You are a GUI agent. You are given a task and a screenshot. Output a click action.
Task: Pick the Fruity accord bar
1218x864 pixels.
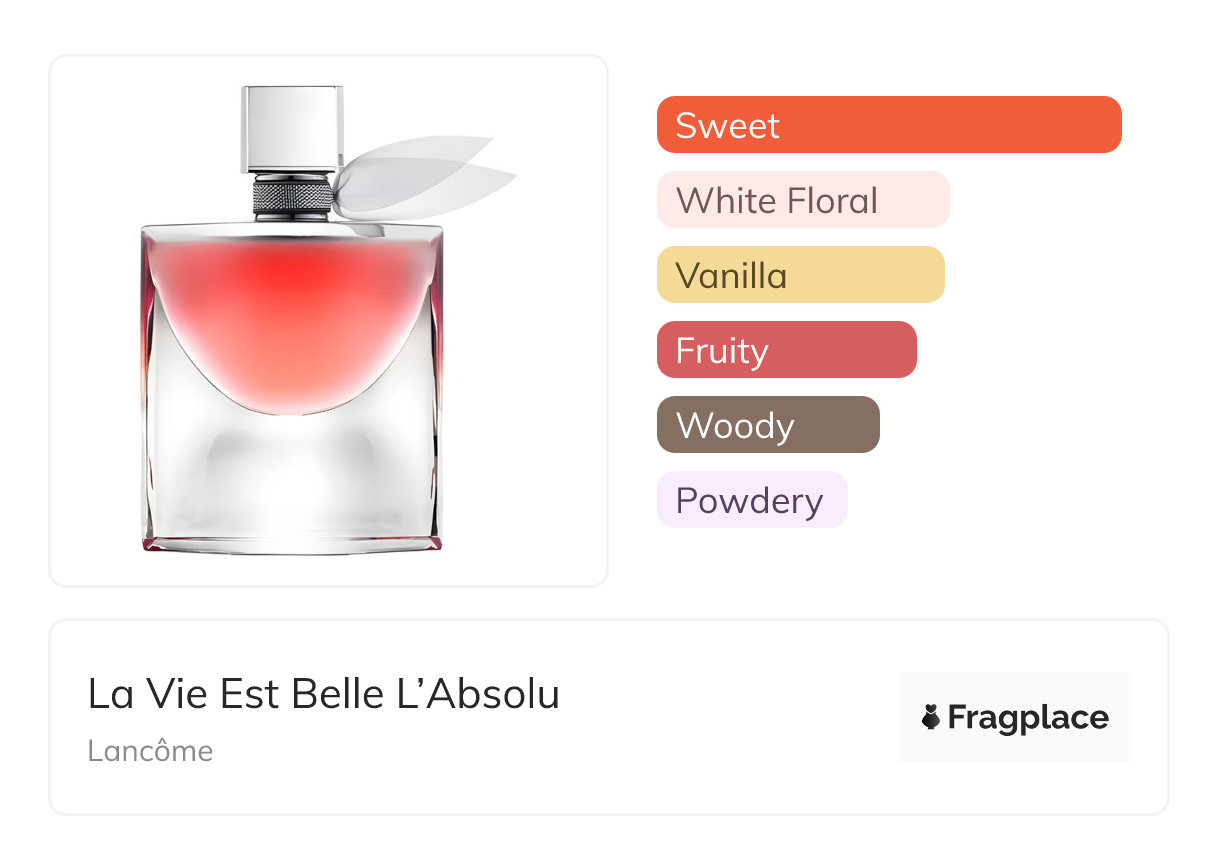(x=786, y=350)
